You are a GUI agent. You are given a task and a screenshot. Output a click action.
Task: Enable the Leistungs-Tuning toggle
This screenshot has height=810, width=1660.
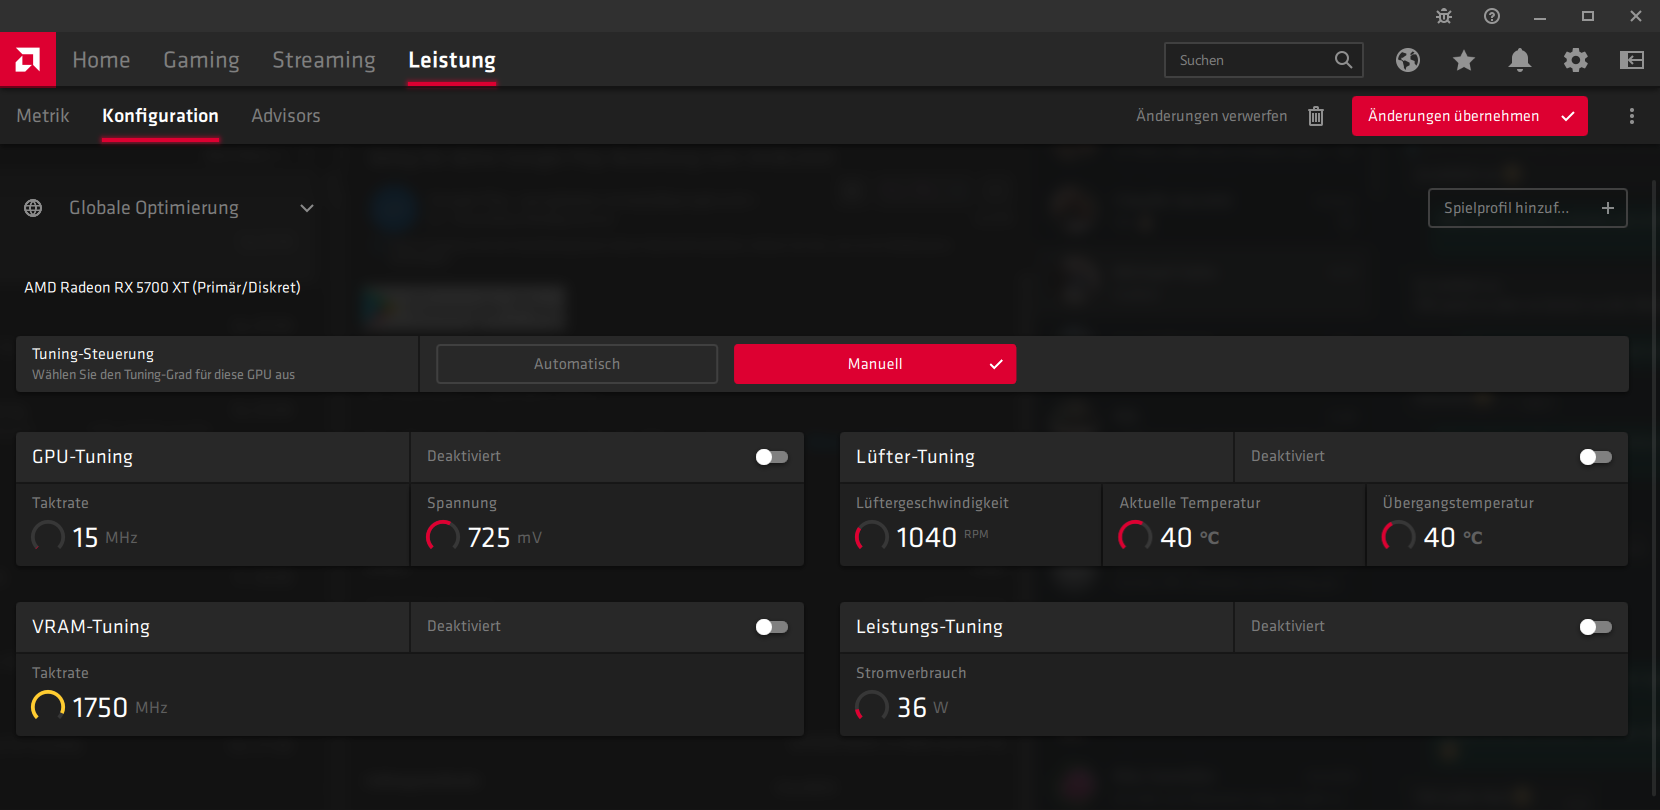1596,627
